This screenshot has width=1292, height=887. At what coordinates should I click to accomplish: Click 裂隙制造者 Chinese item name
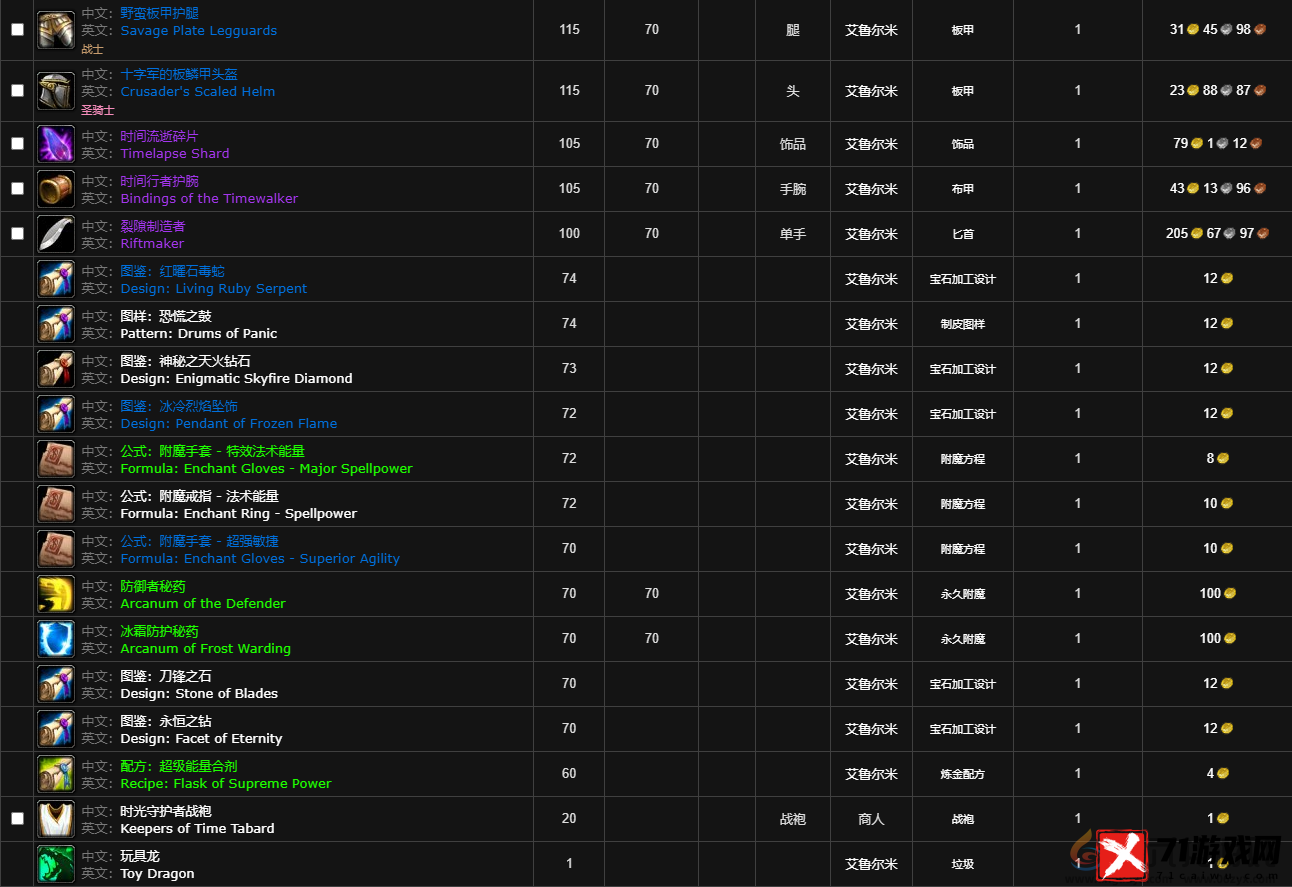coord(153,226)
